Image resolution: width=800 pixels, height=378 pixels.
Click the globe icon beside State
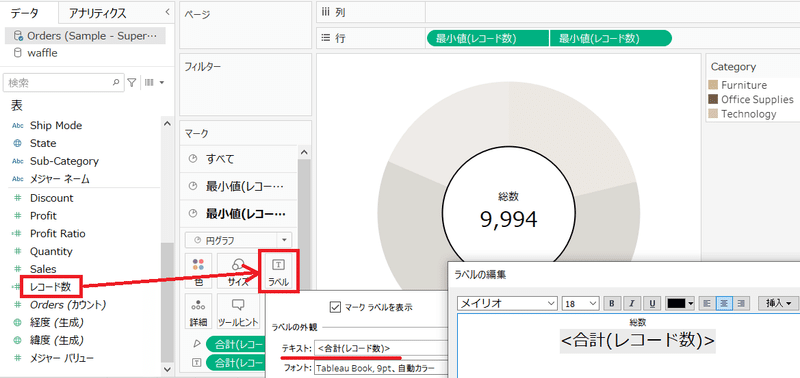[x=17, y=143]
